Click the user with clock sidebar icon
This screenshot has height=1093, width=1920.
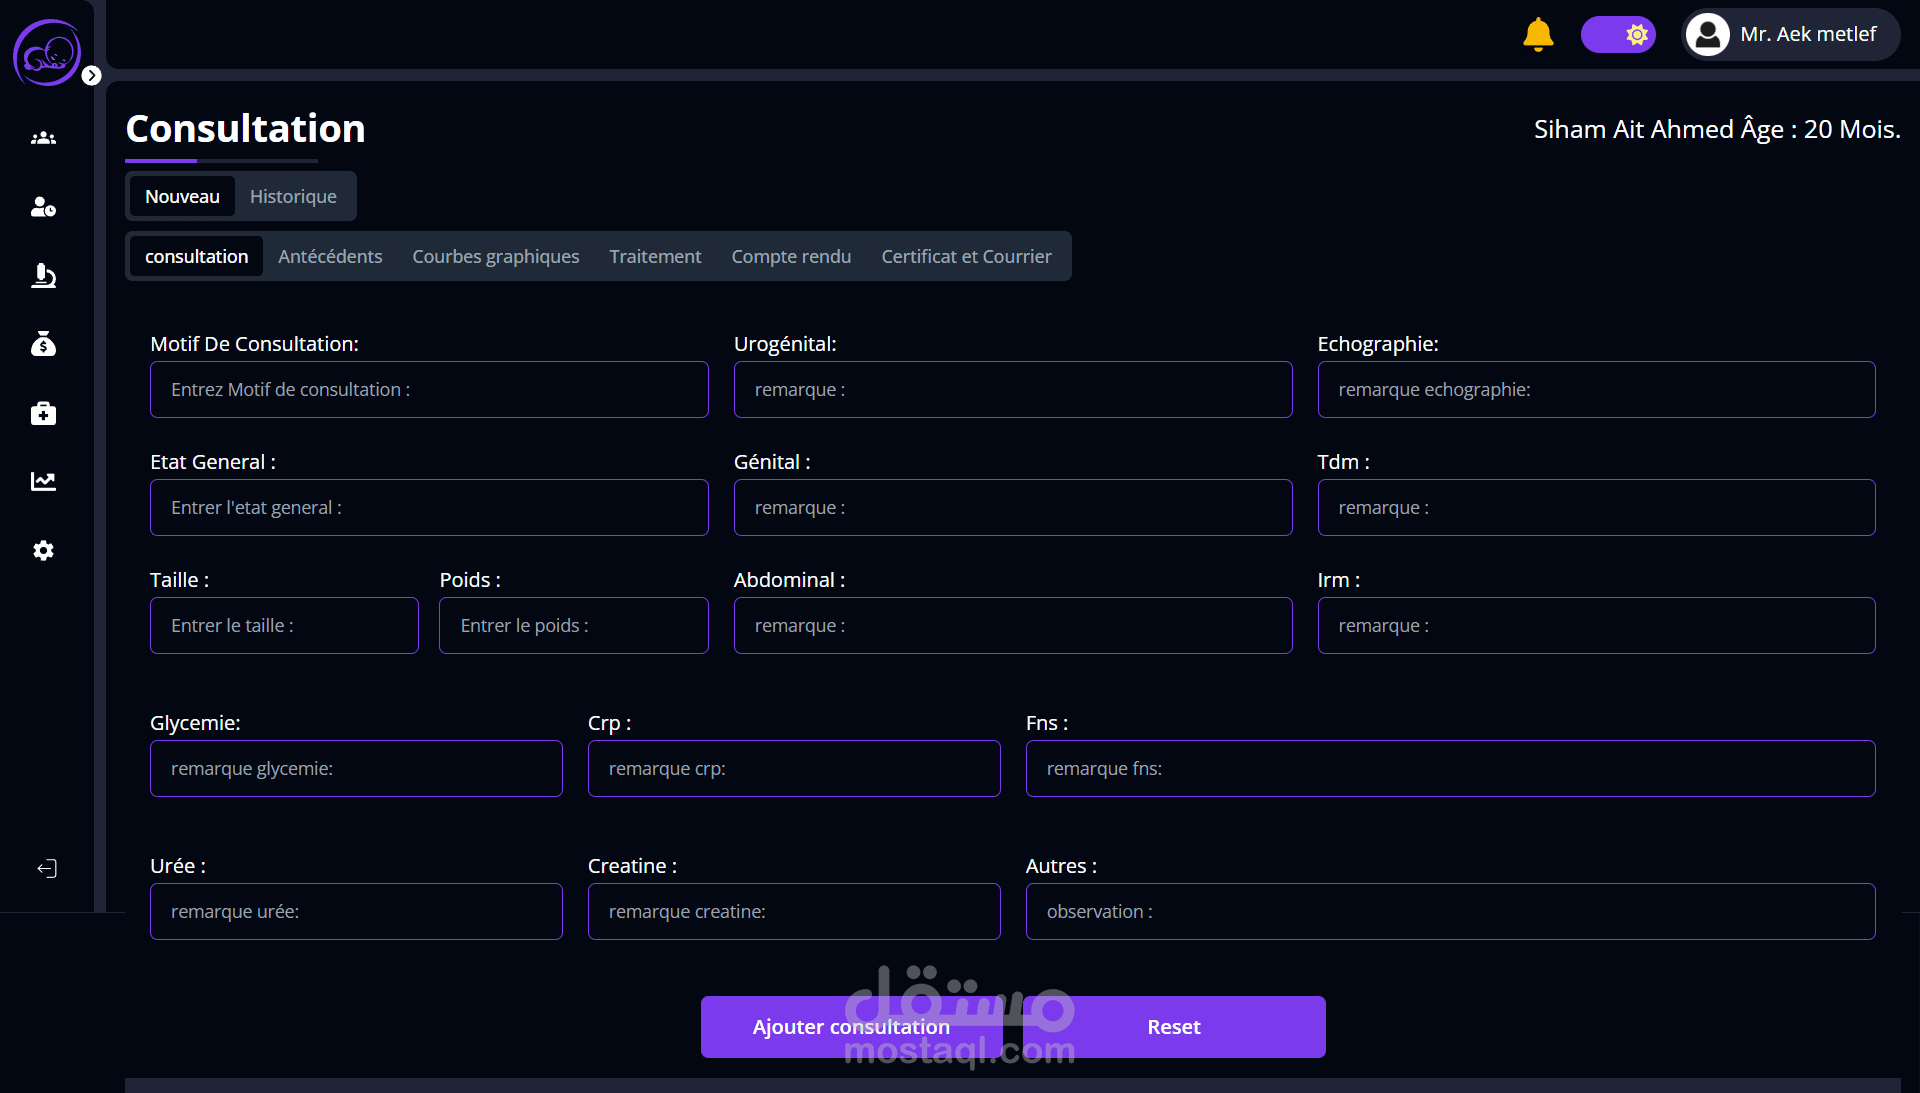point(43,207)
